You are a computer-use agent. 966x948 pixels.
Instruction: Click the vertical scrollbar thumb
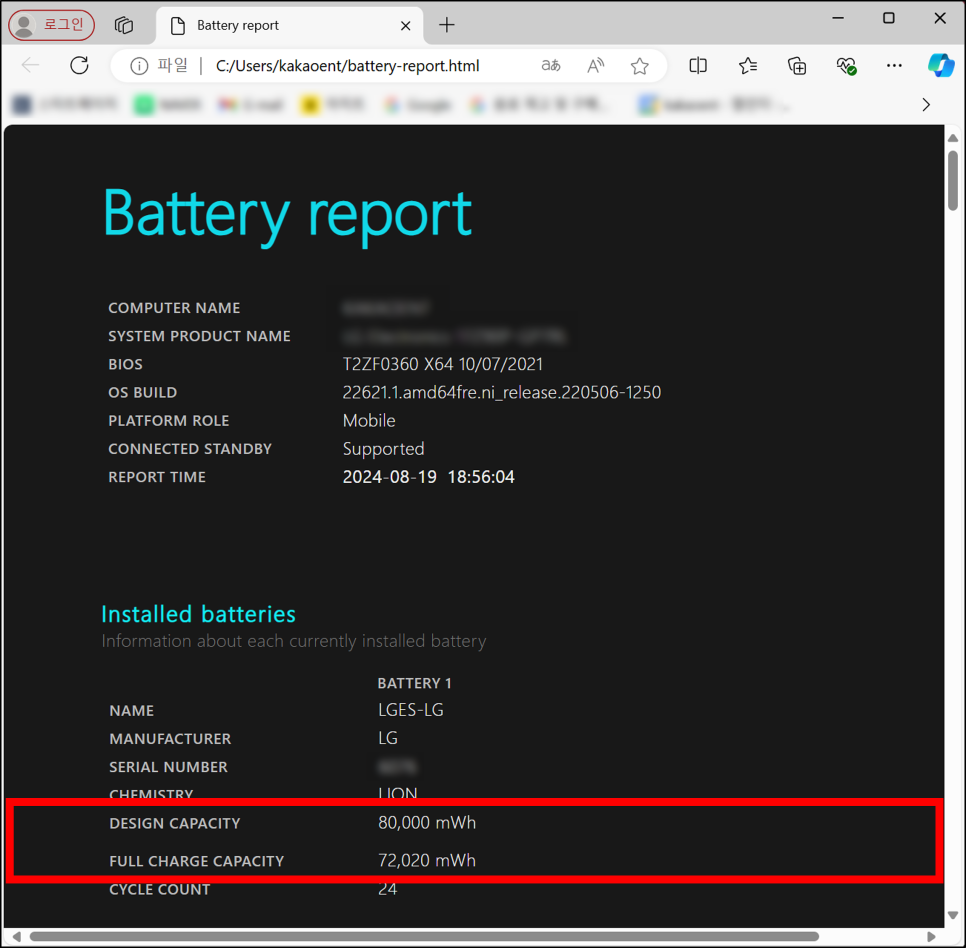click(x=953, y=180)
